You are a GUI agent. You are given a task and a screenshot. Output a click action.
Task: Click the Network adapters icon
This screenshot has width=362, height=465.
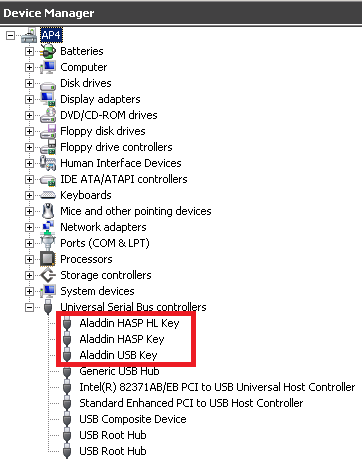(x=48, y=227)
